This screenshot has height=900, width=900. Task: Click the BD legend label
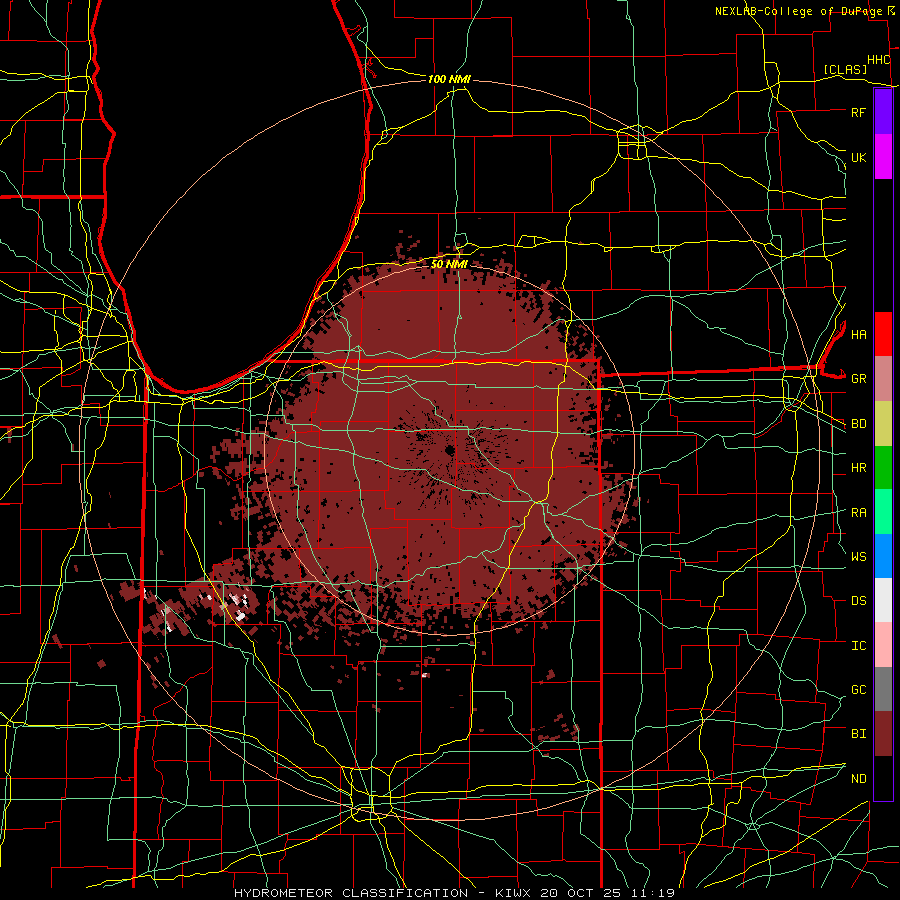(x=858, y=424)
